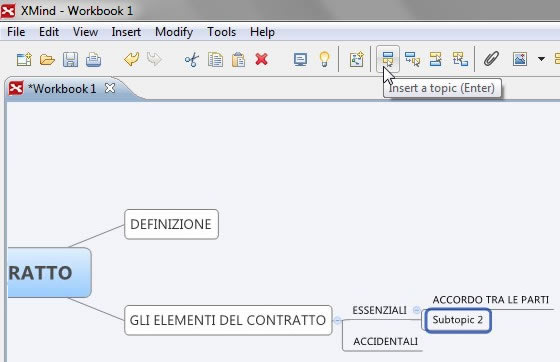Open the Insert menu
The image size is (560, 362).
click(126, 32)
